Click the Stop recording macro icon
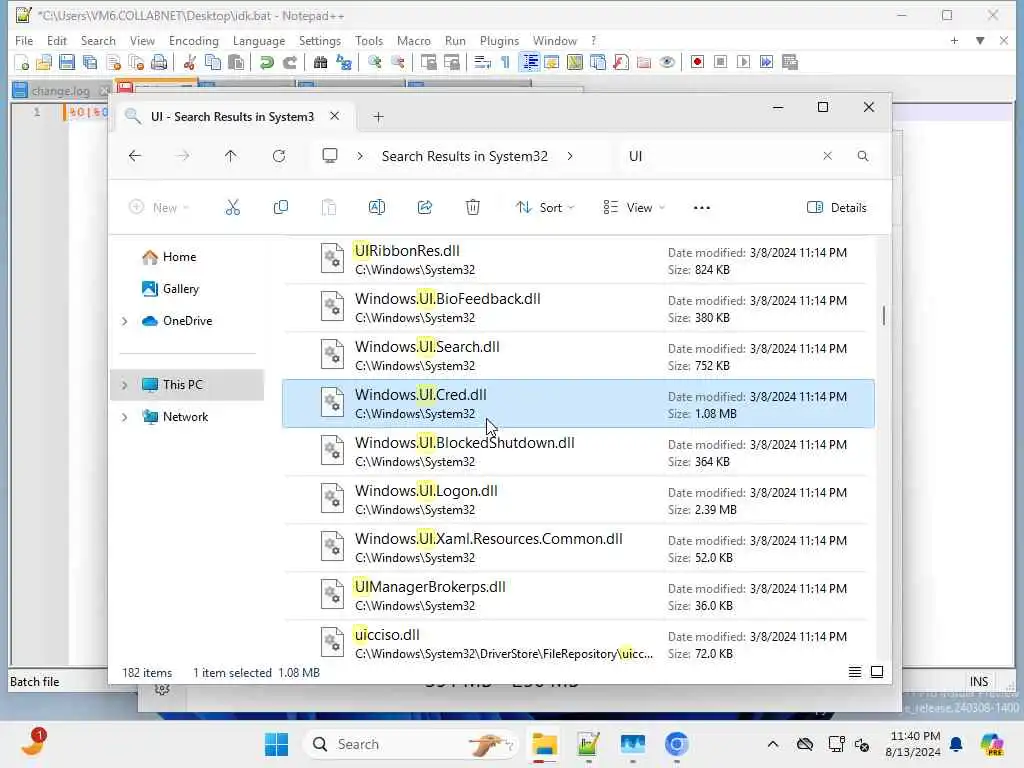The width and height of the screenshot is (1024, 768). point(720,63)
